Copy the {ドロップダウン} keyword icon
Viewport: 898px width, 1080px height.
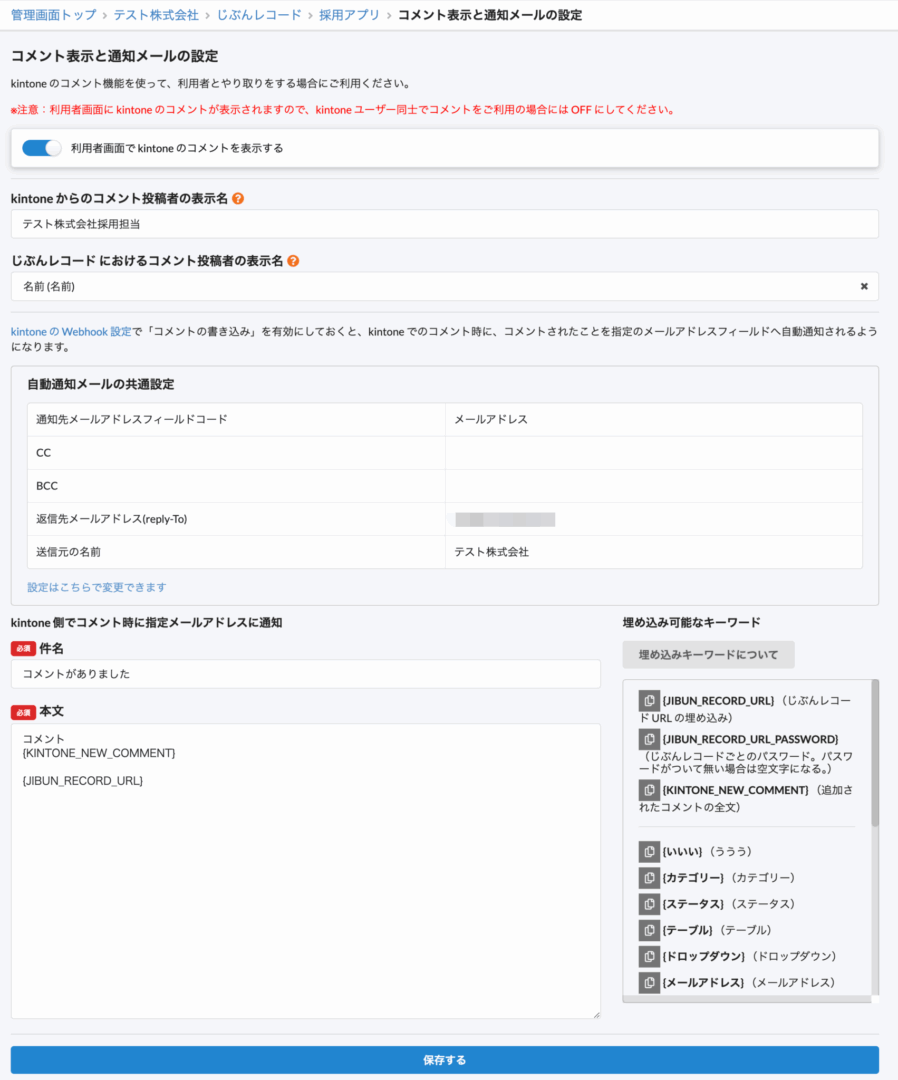pos(649,956)
